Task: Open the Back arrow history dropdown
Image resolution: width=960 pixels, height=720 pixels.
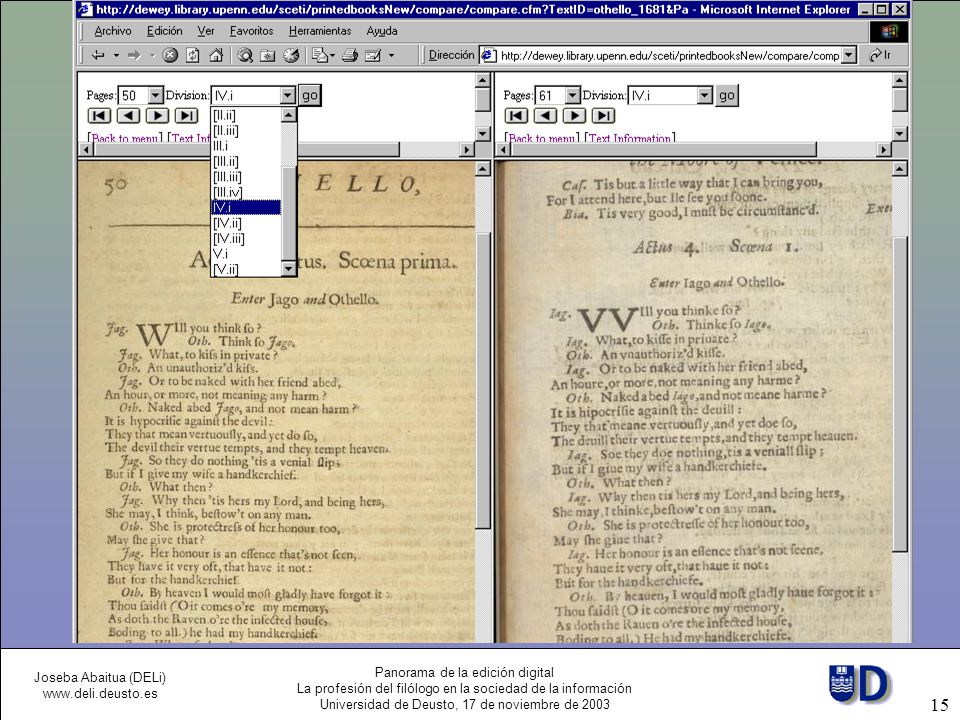Action: (116, 56)
